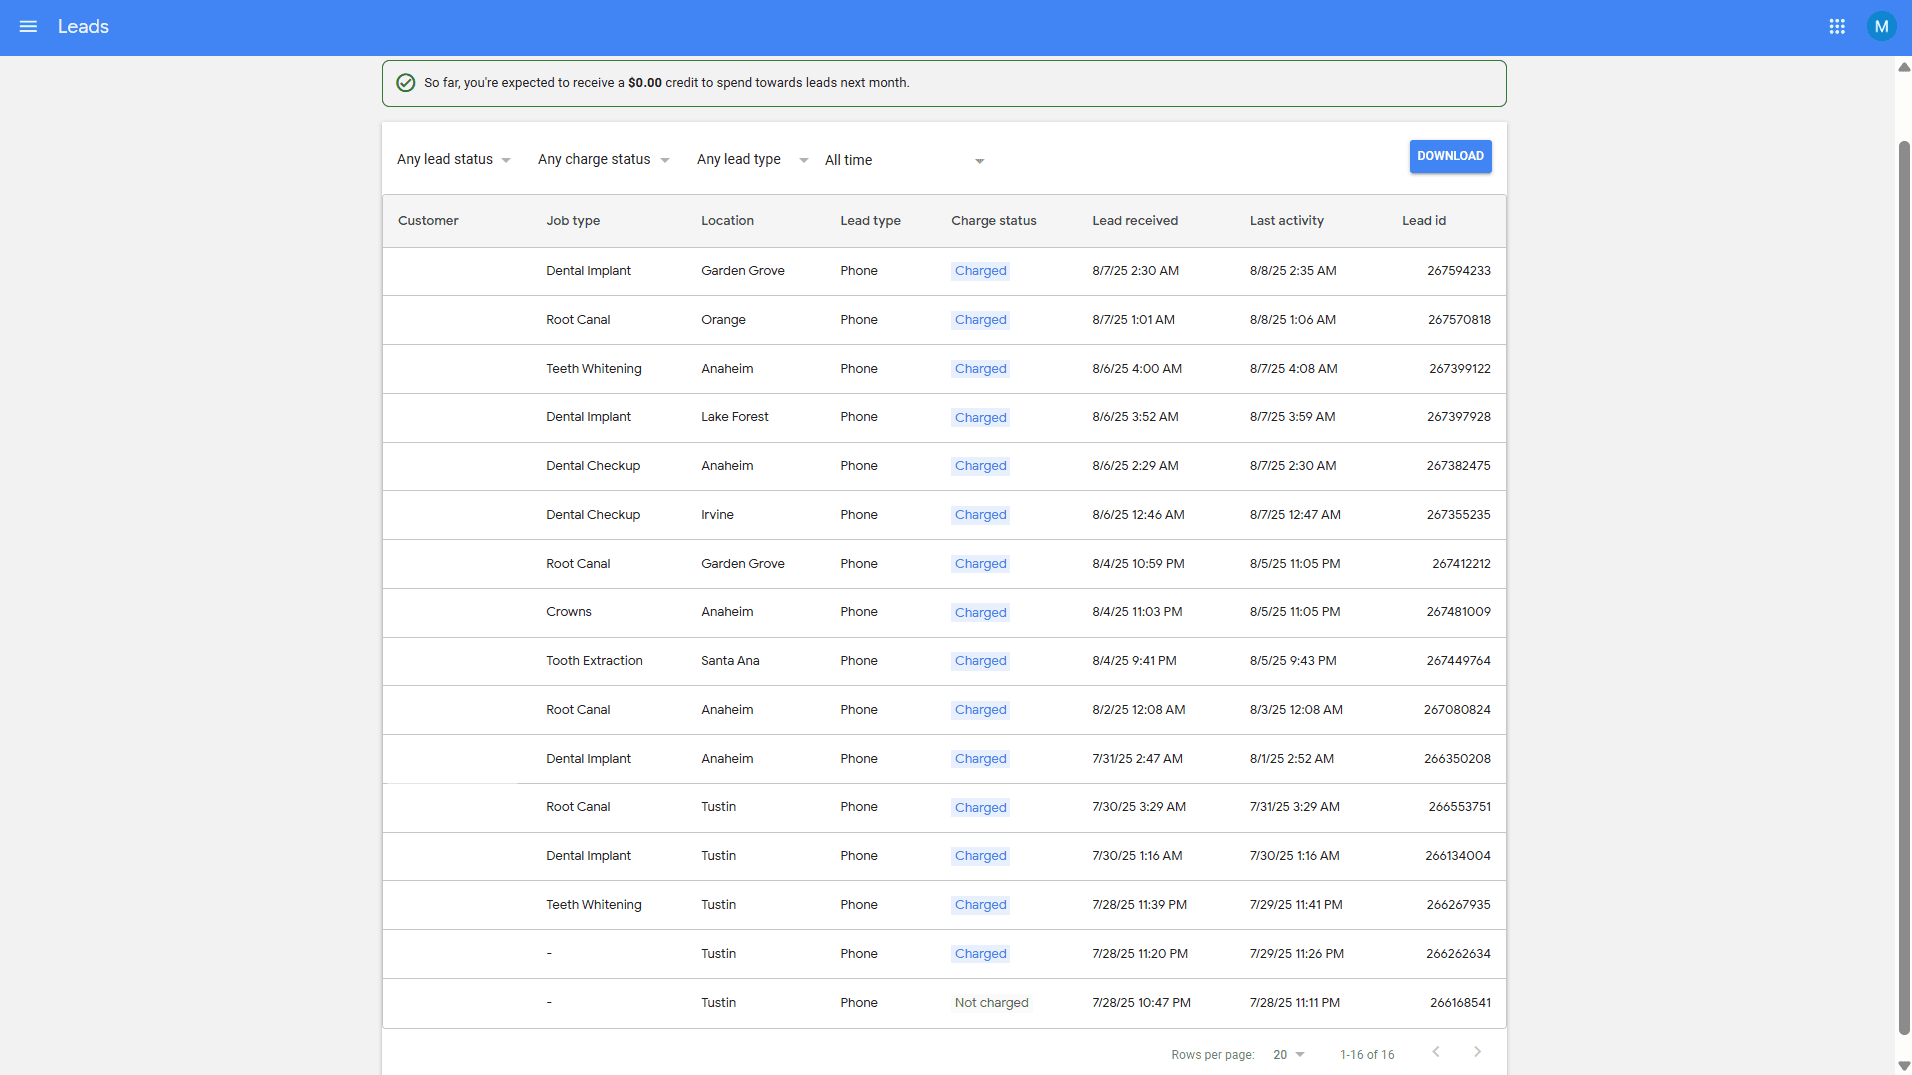Image resolution: width=1912 pixels, height=1075 pixels.
Task: Select Tooth Extraction job row
Action: pos(944,661)
